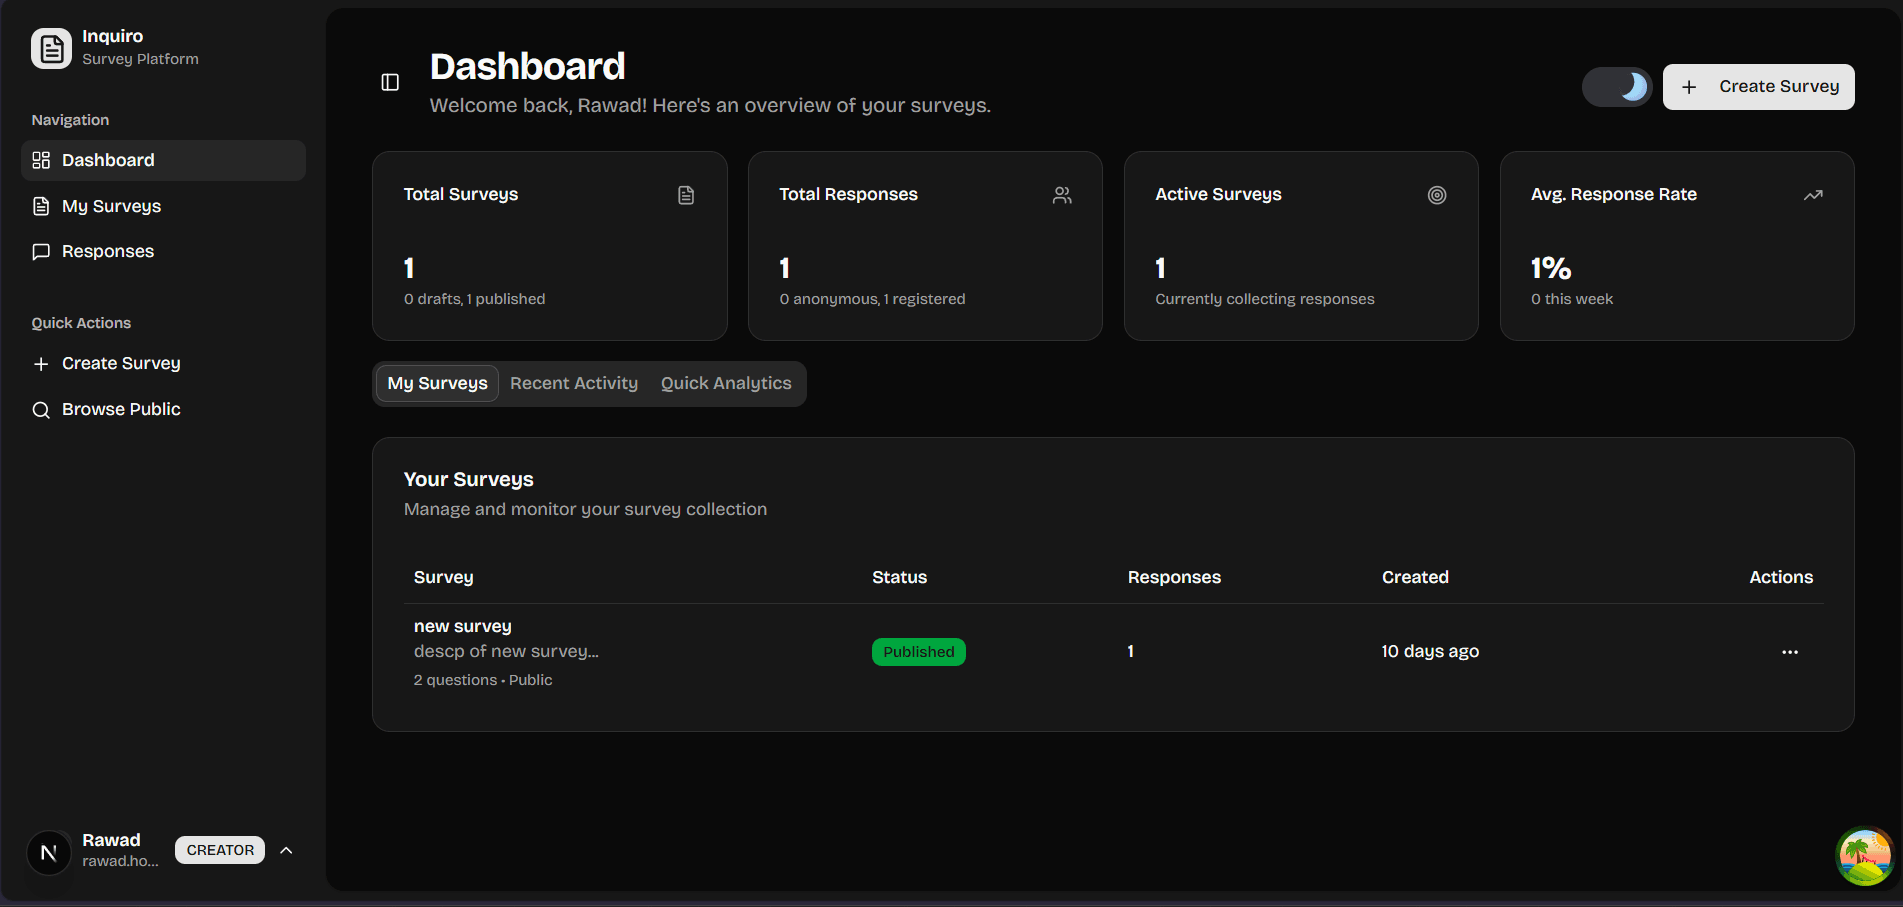Toggle the dark mode switch
The width and height of the screenshot is (1903, 907).
(x=1617, y=87)
